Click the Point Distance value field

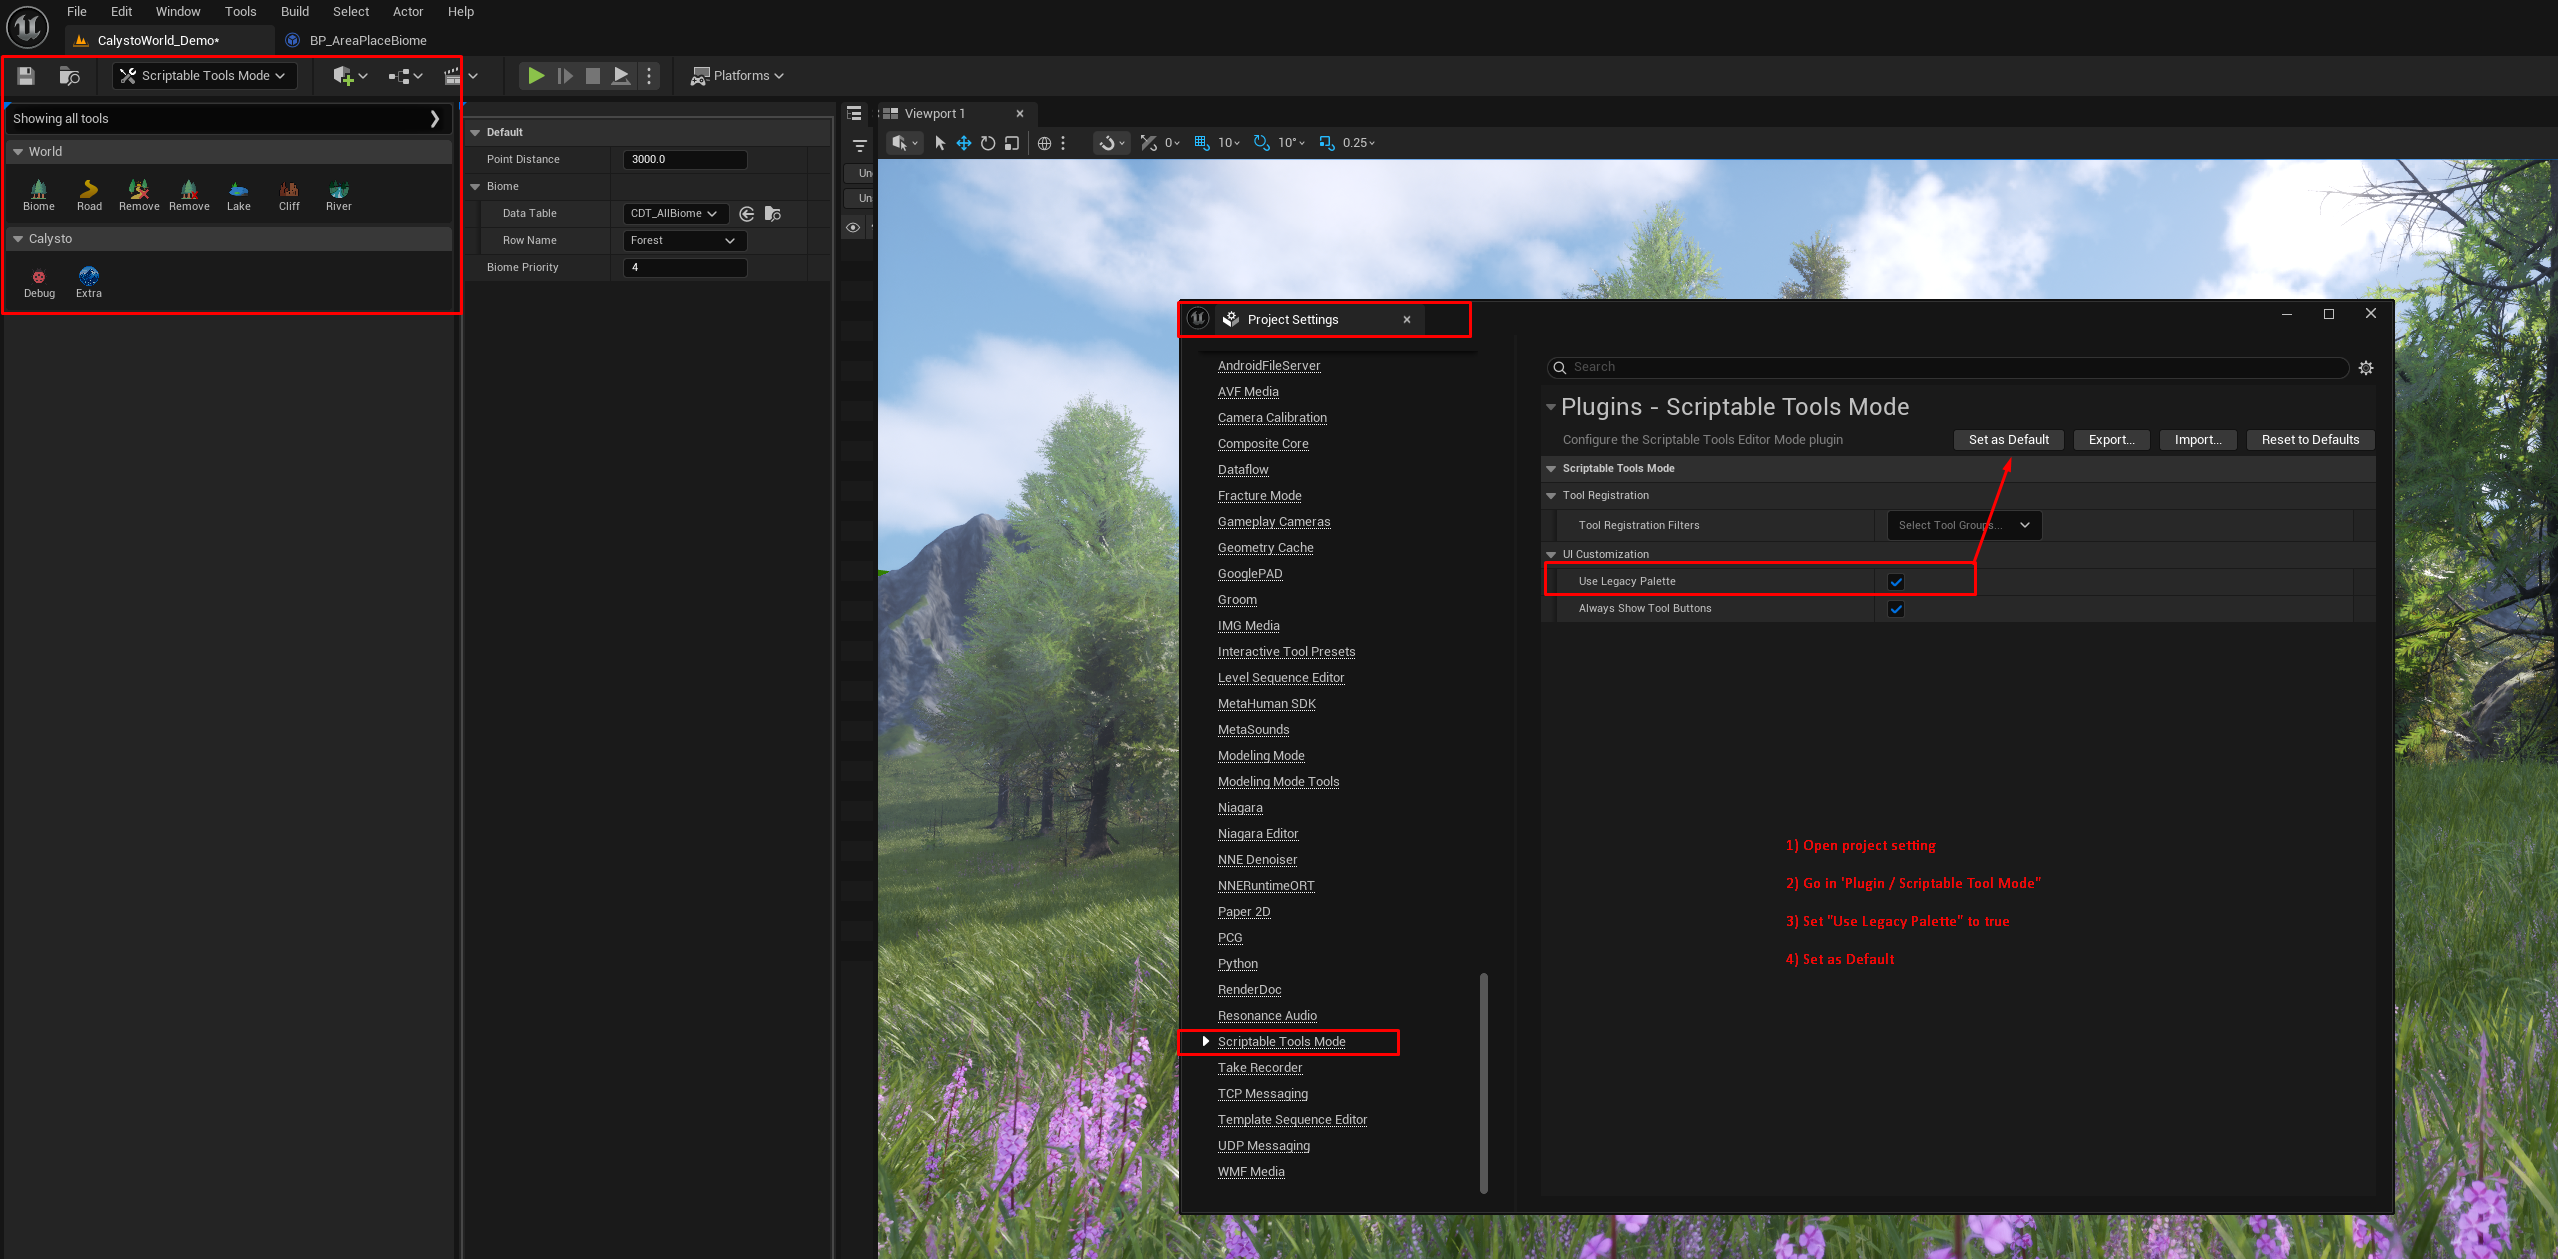[x=684, y=160]
